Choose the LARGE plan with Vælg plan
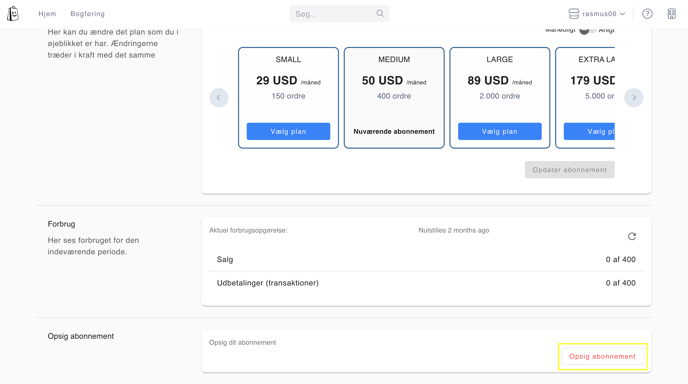Screen dimensions: 688x384 (500, 131)
